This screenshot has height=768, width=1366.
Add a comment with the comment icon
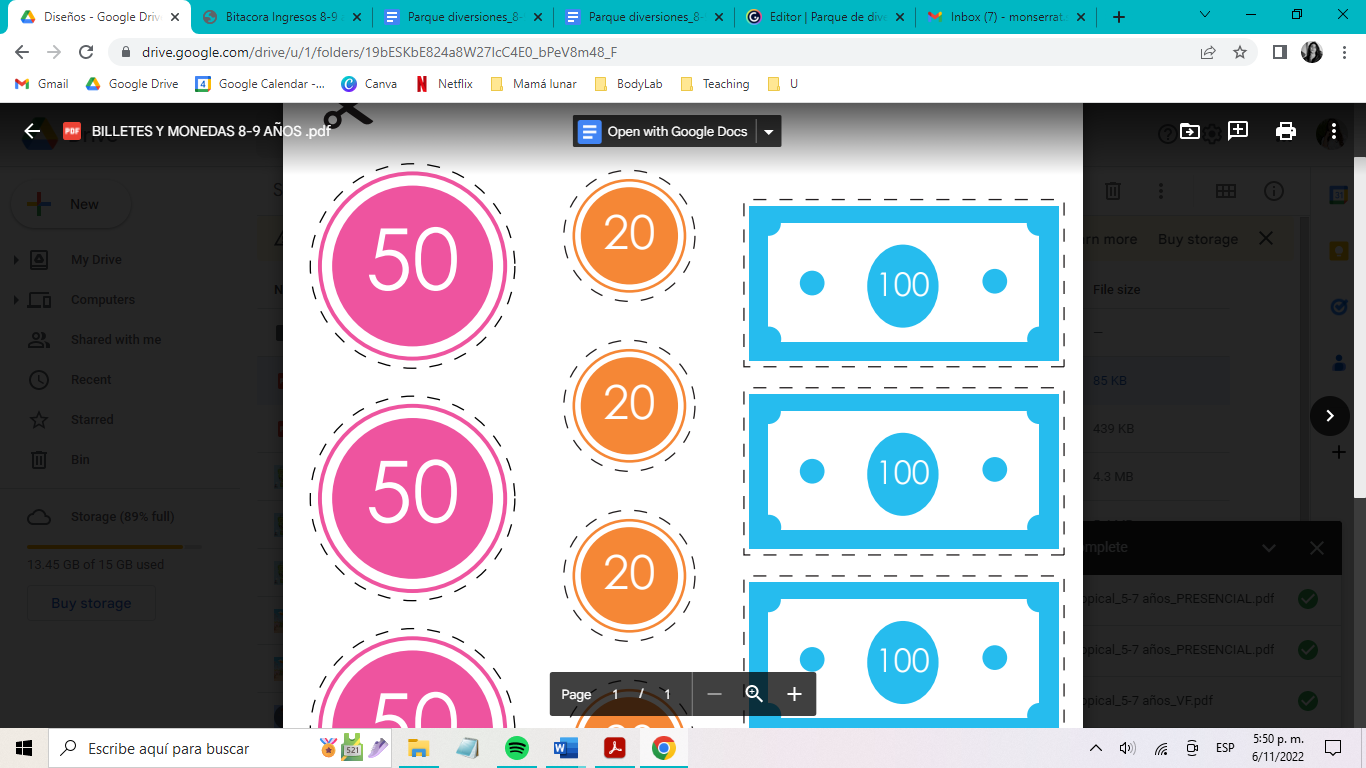(x=1238, y=131)
